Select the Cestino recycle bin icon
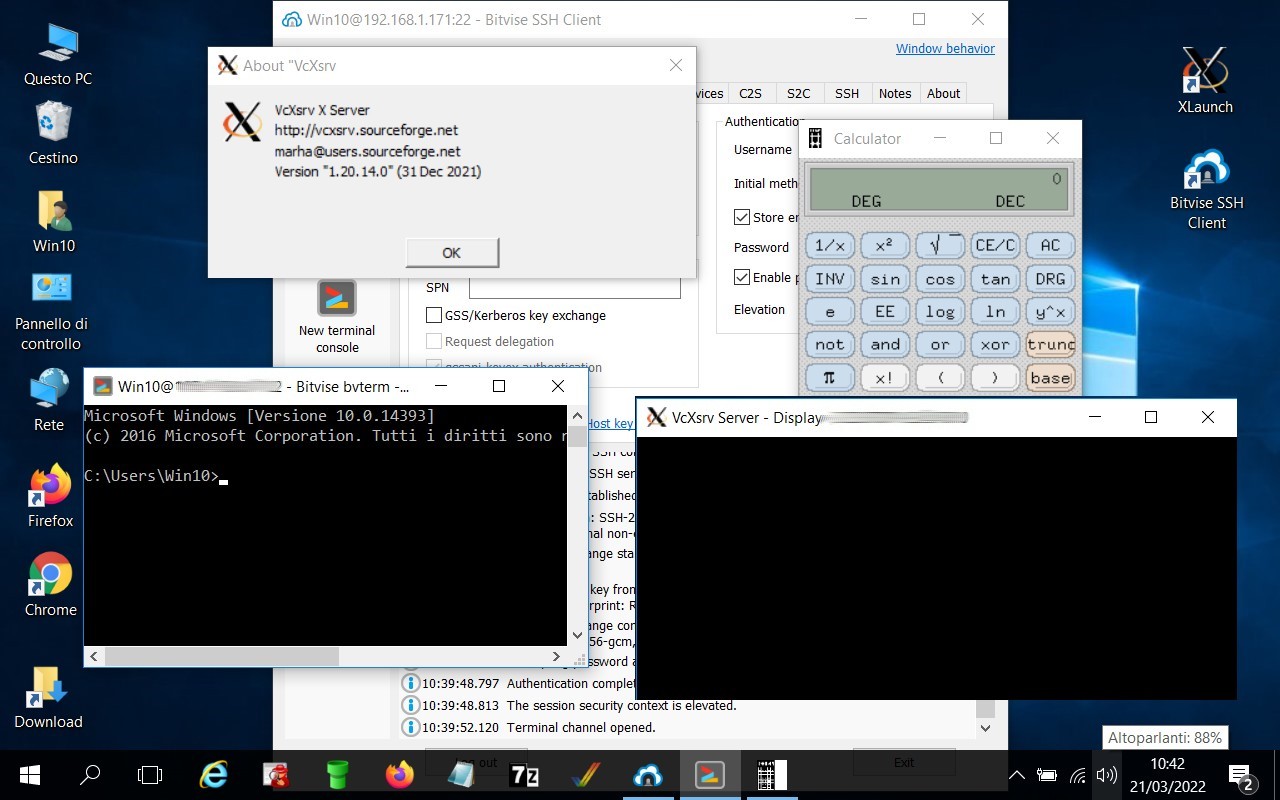Viewport: 1280px width, 800px height. [x=53, y=132]
